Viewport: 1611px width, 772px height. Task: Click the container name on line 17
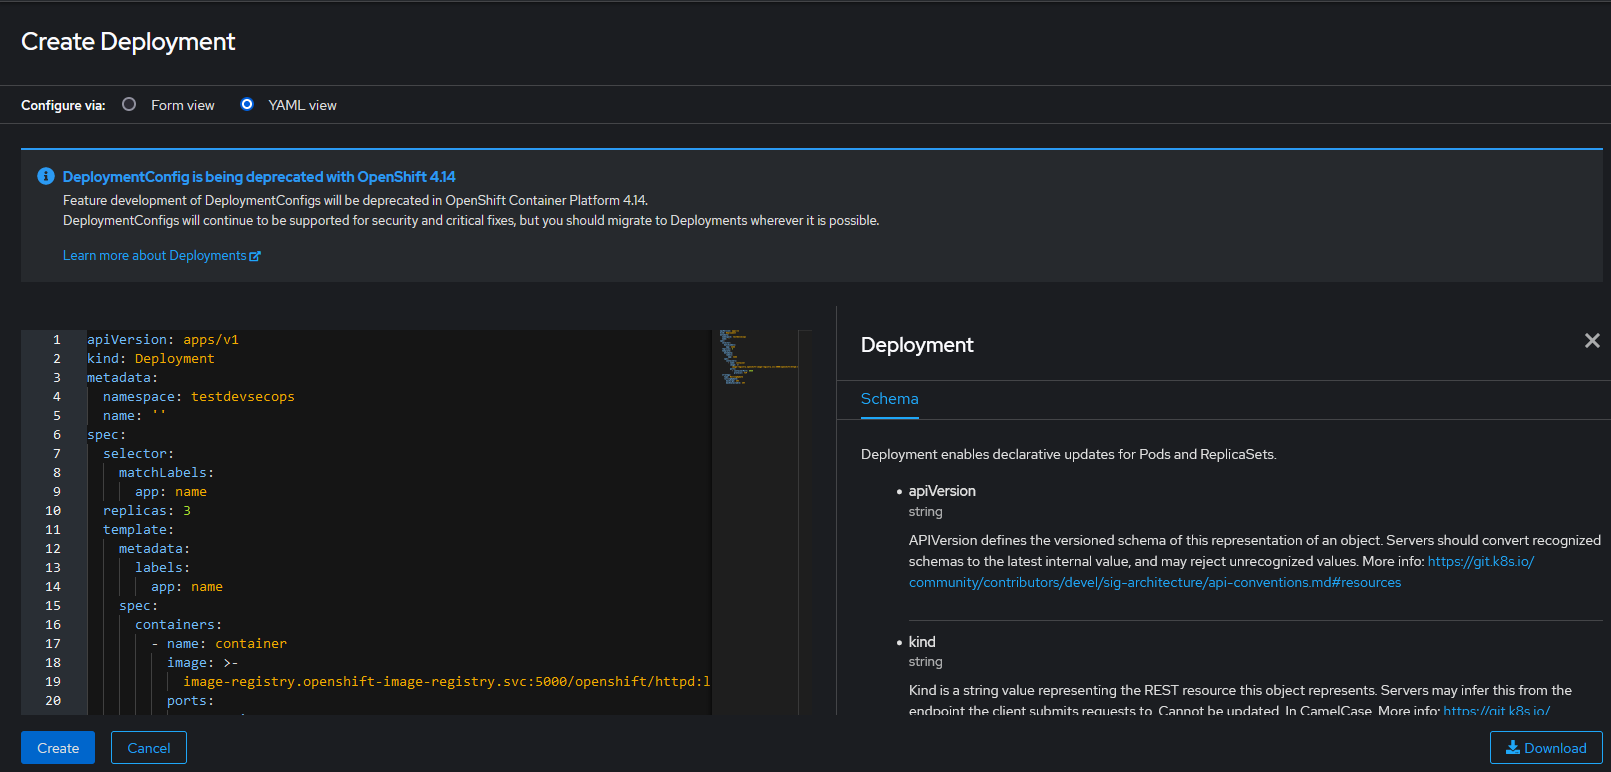250,644
